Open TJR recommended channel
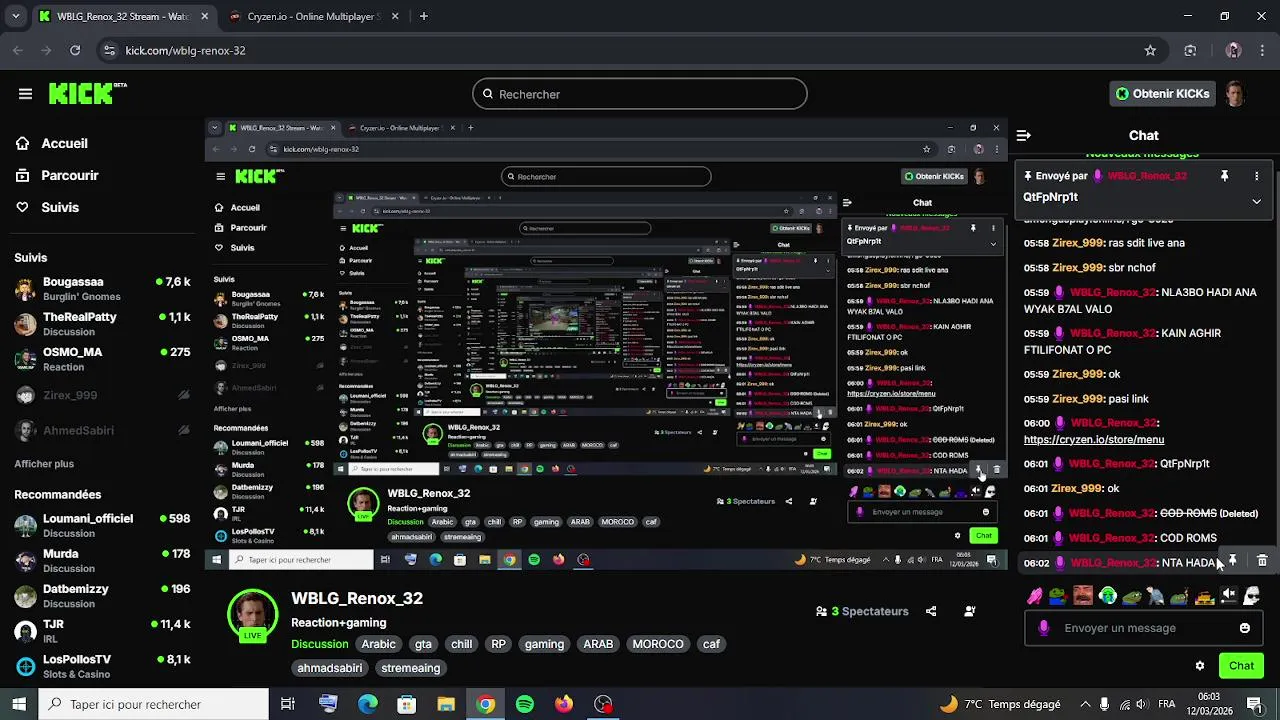 point(102,630)
